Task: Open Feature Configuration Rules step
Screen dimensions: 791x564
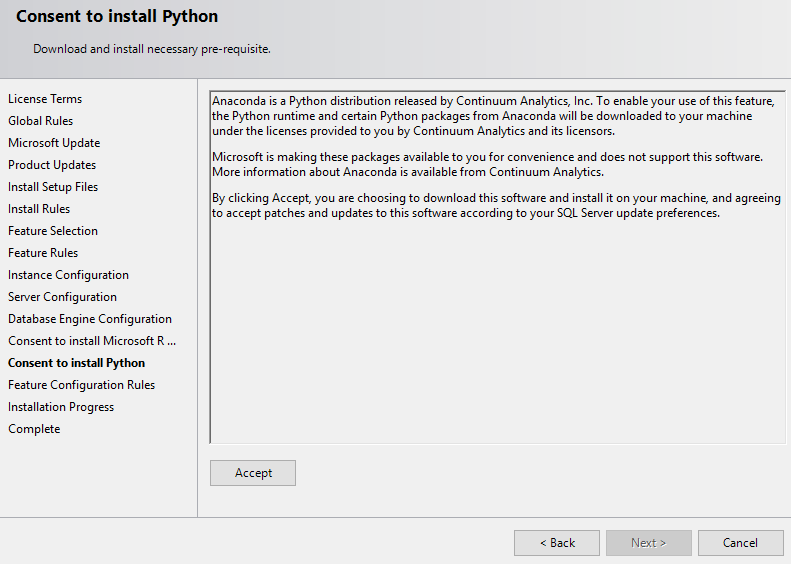Action: point(82,385)
